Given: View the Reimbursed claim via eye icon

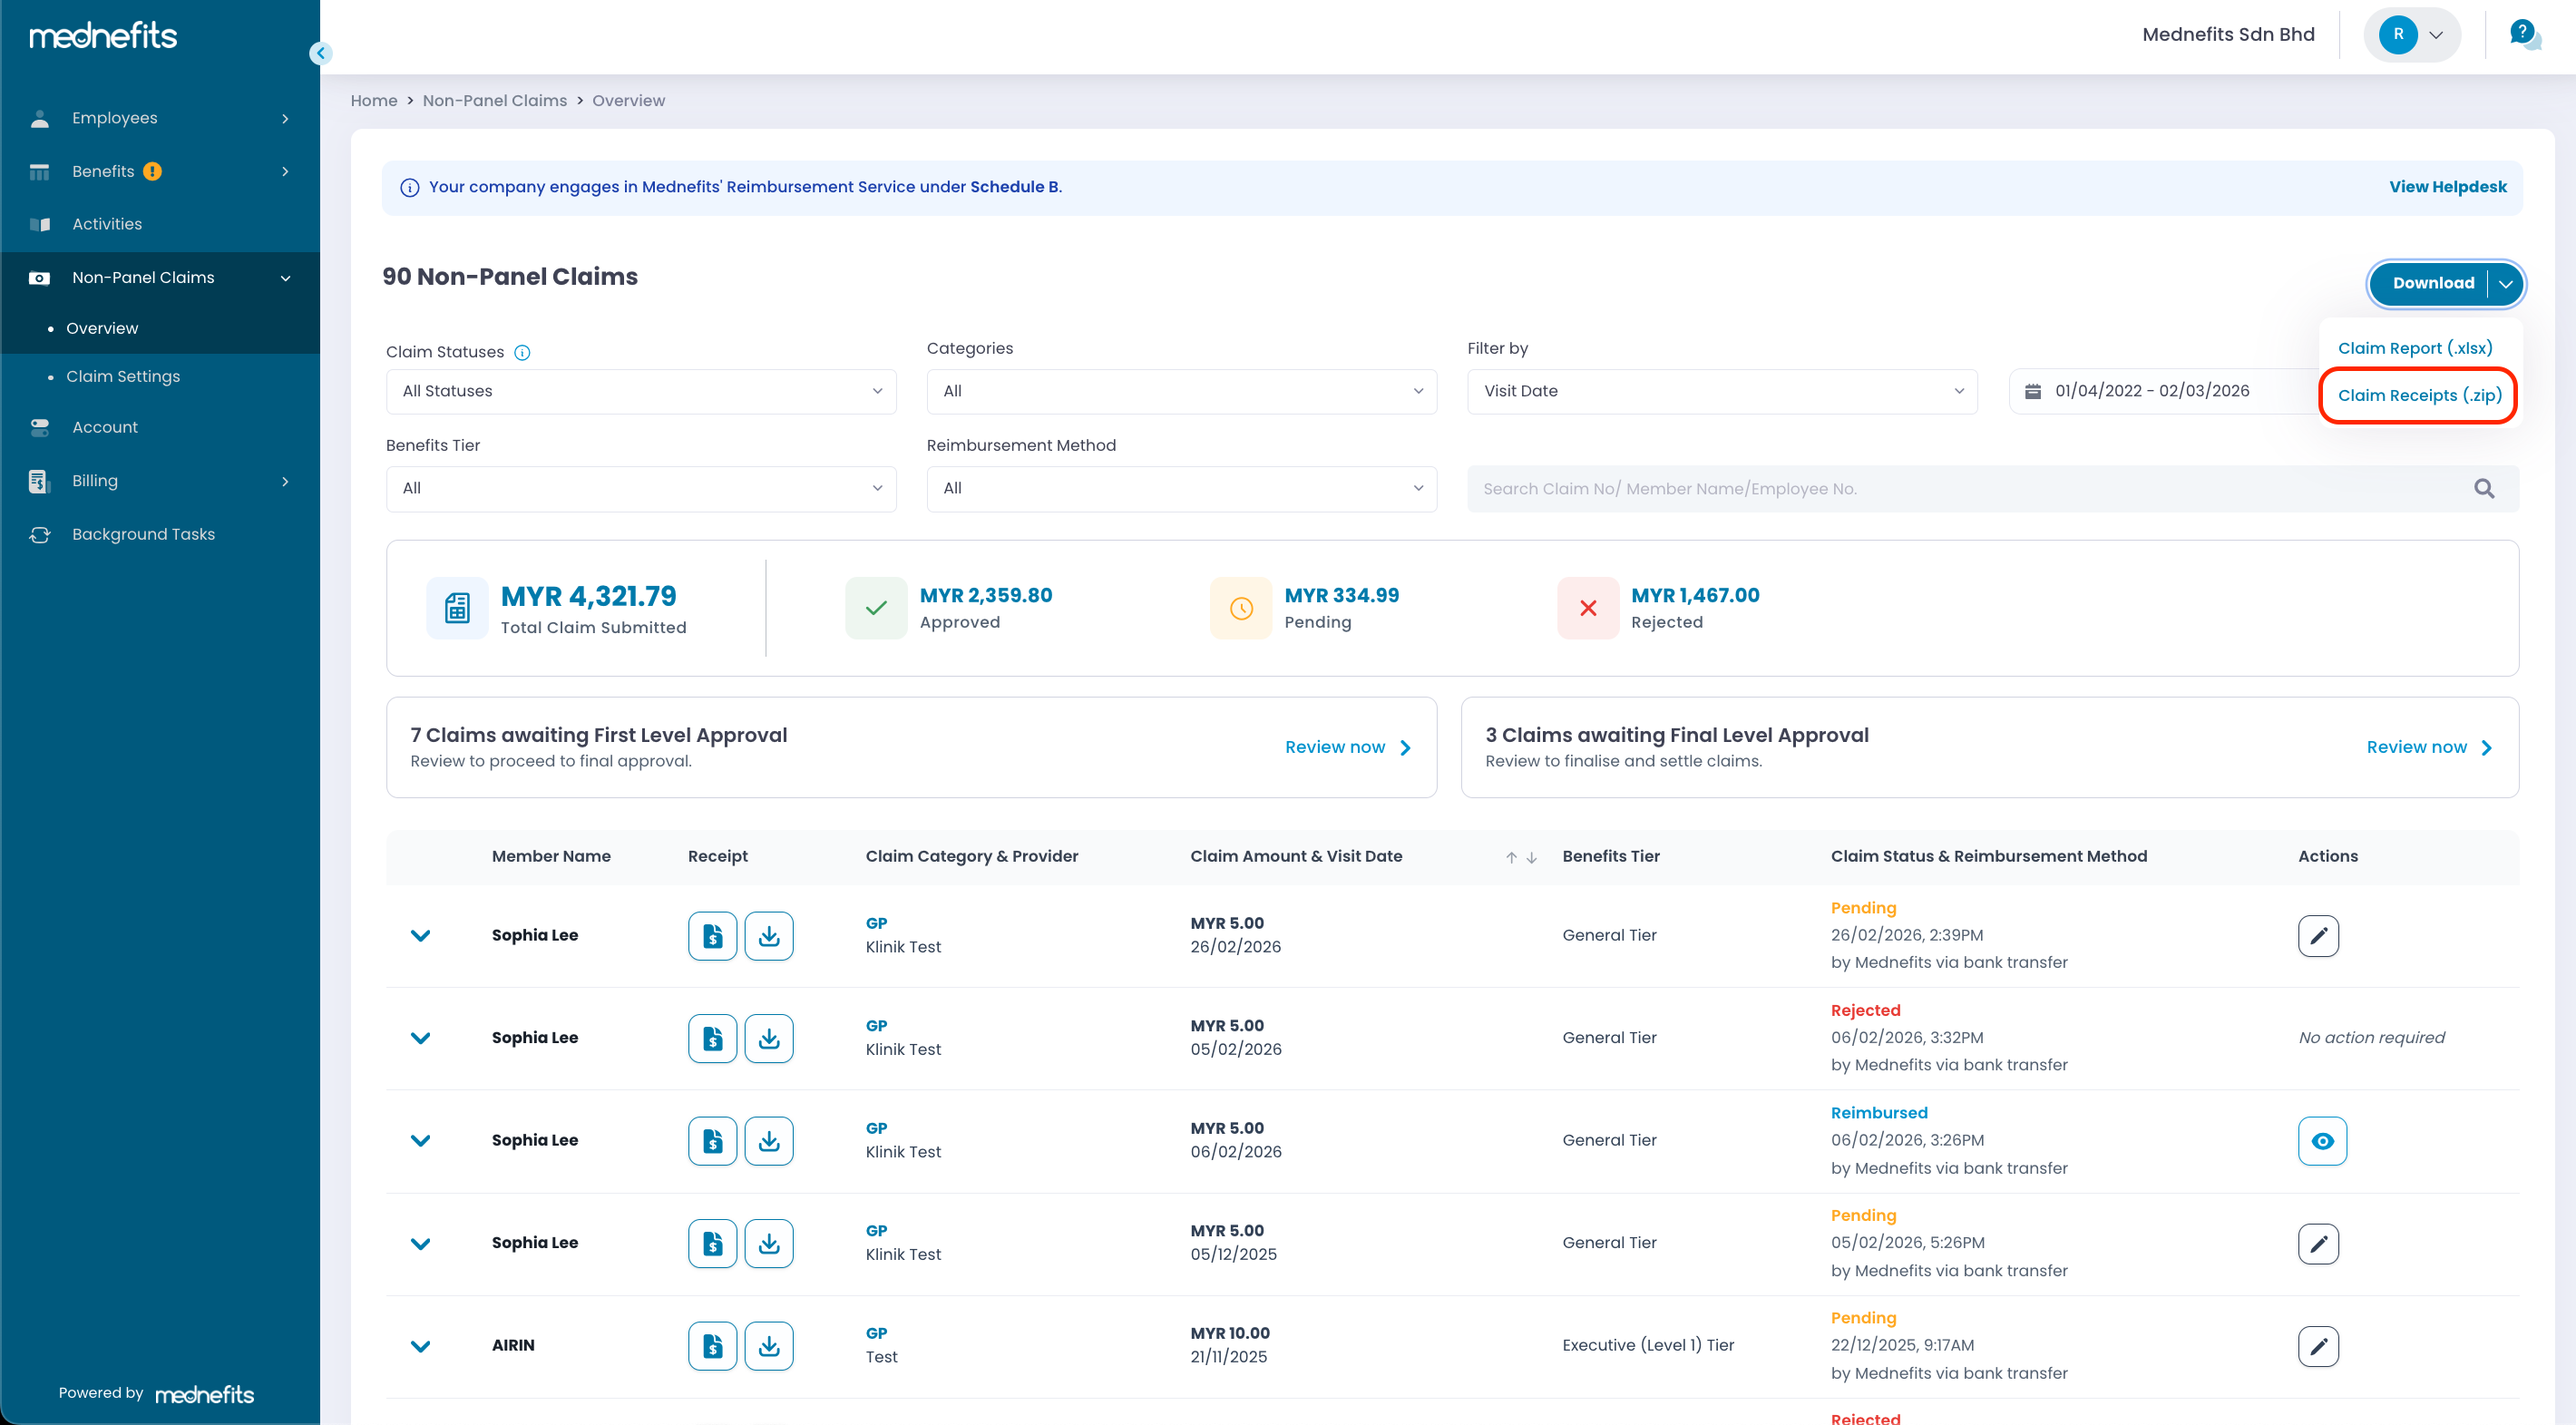Looking at the screenshot, I should coord(2321,1141).
